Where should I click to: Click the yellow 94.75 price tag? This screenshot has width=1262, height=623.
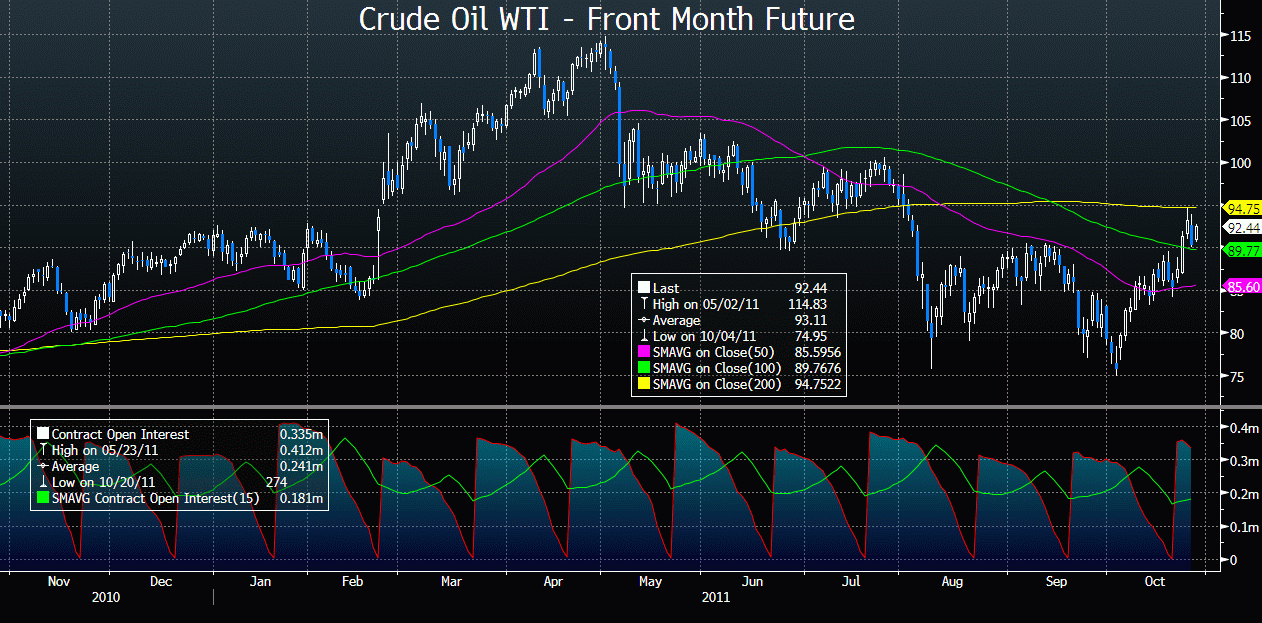pyautogui.click(x=1240, y=208)
